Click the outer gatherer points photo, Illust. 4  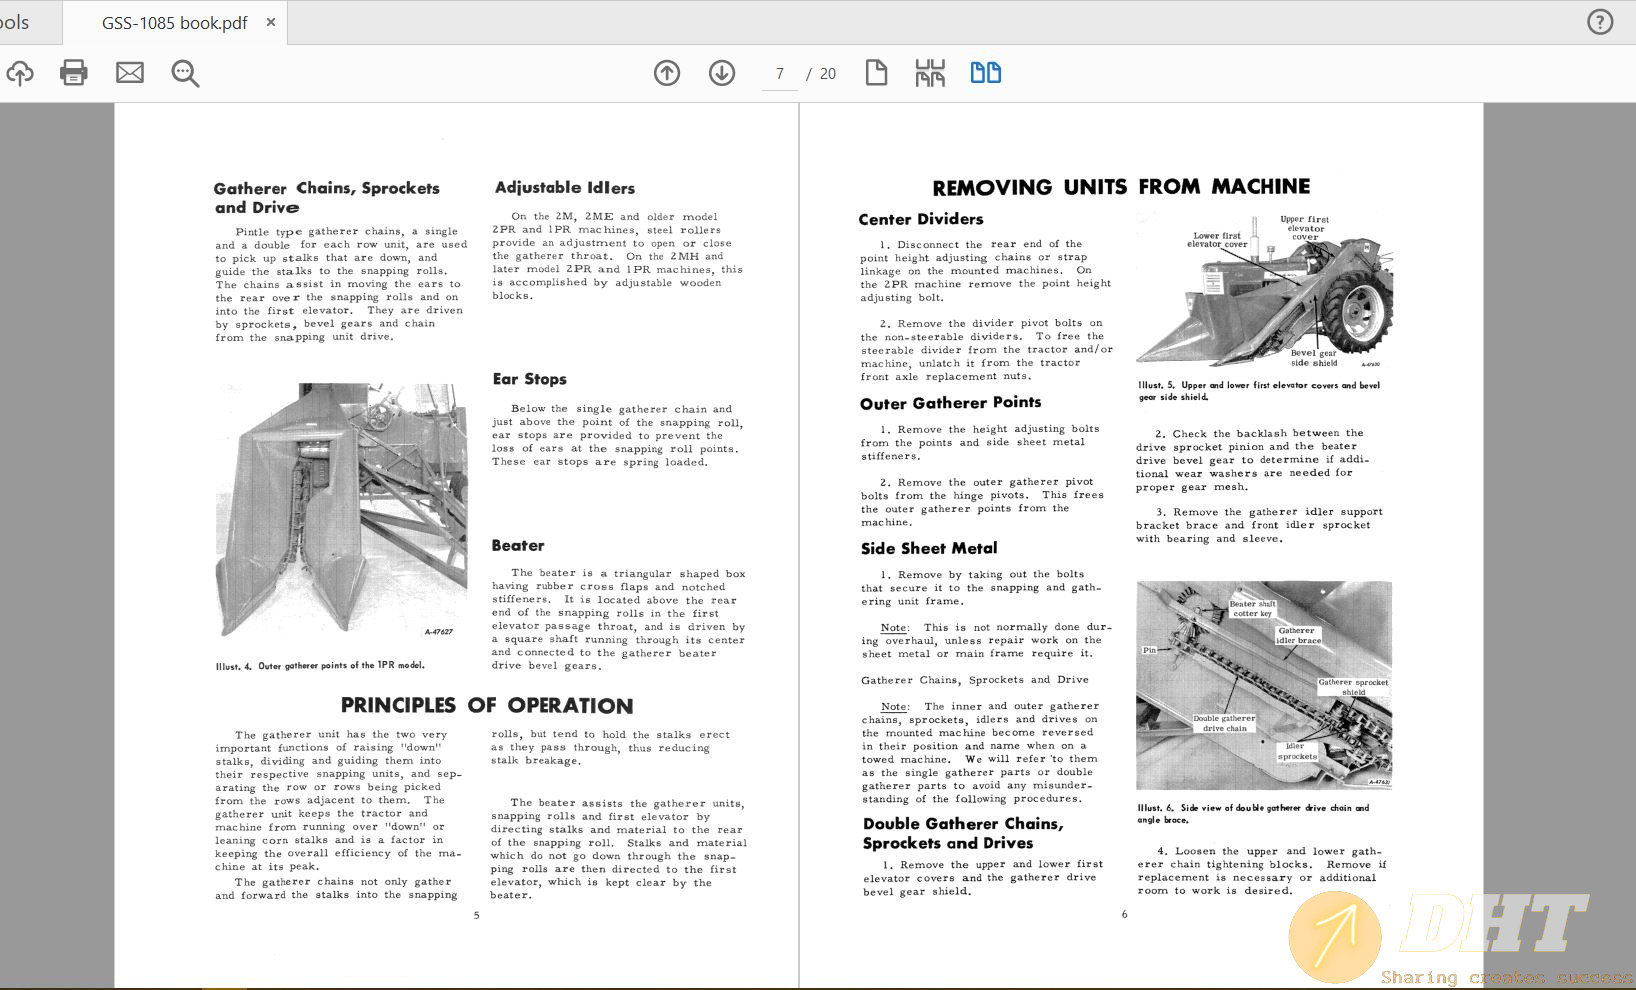[x=341, y=511]
